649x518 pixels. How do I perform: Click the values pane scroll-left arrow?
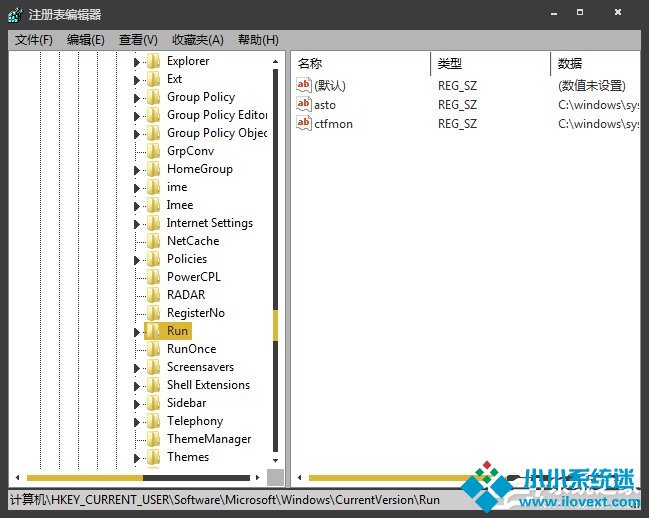click(299, 477)
